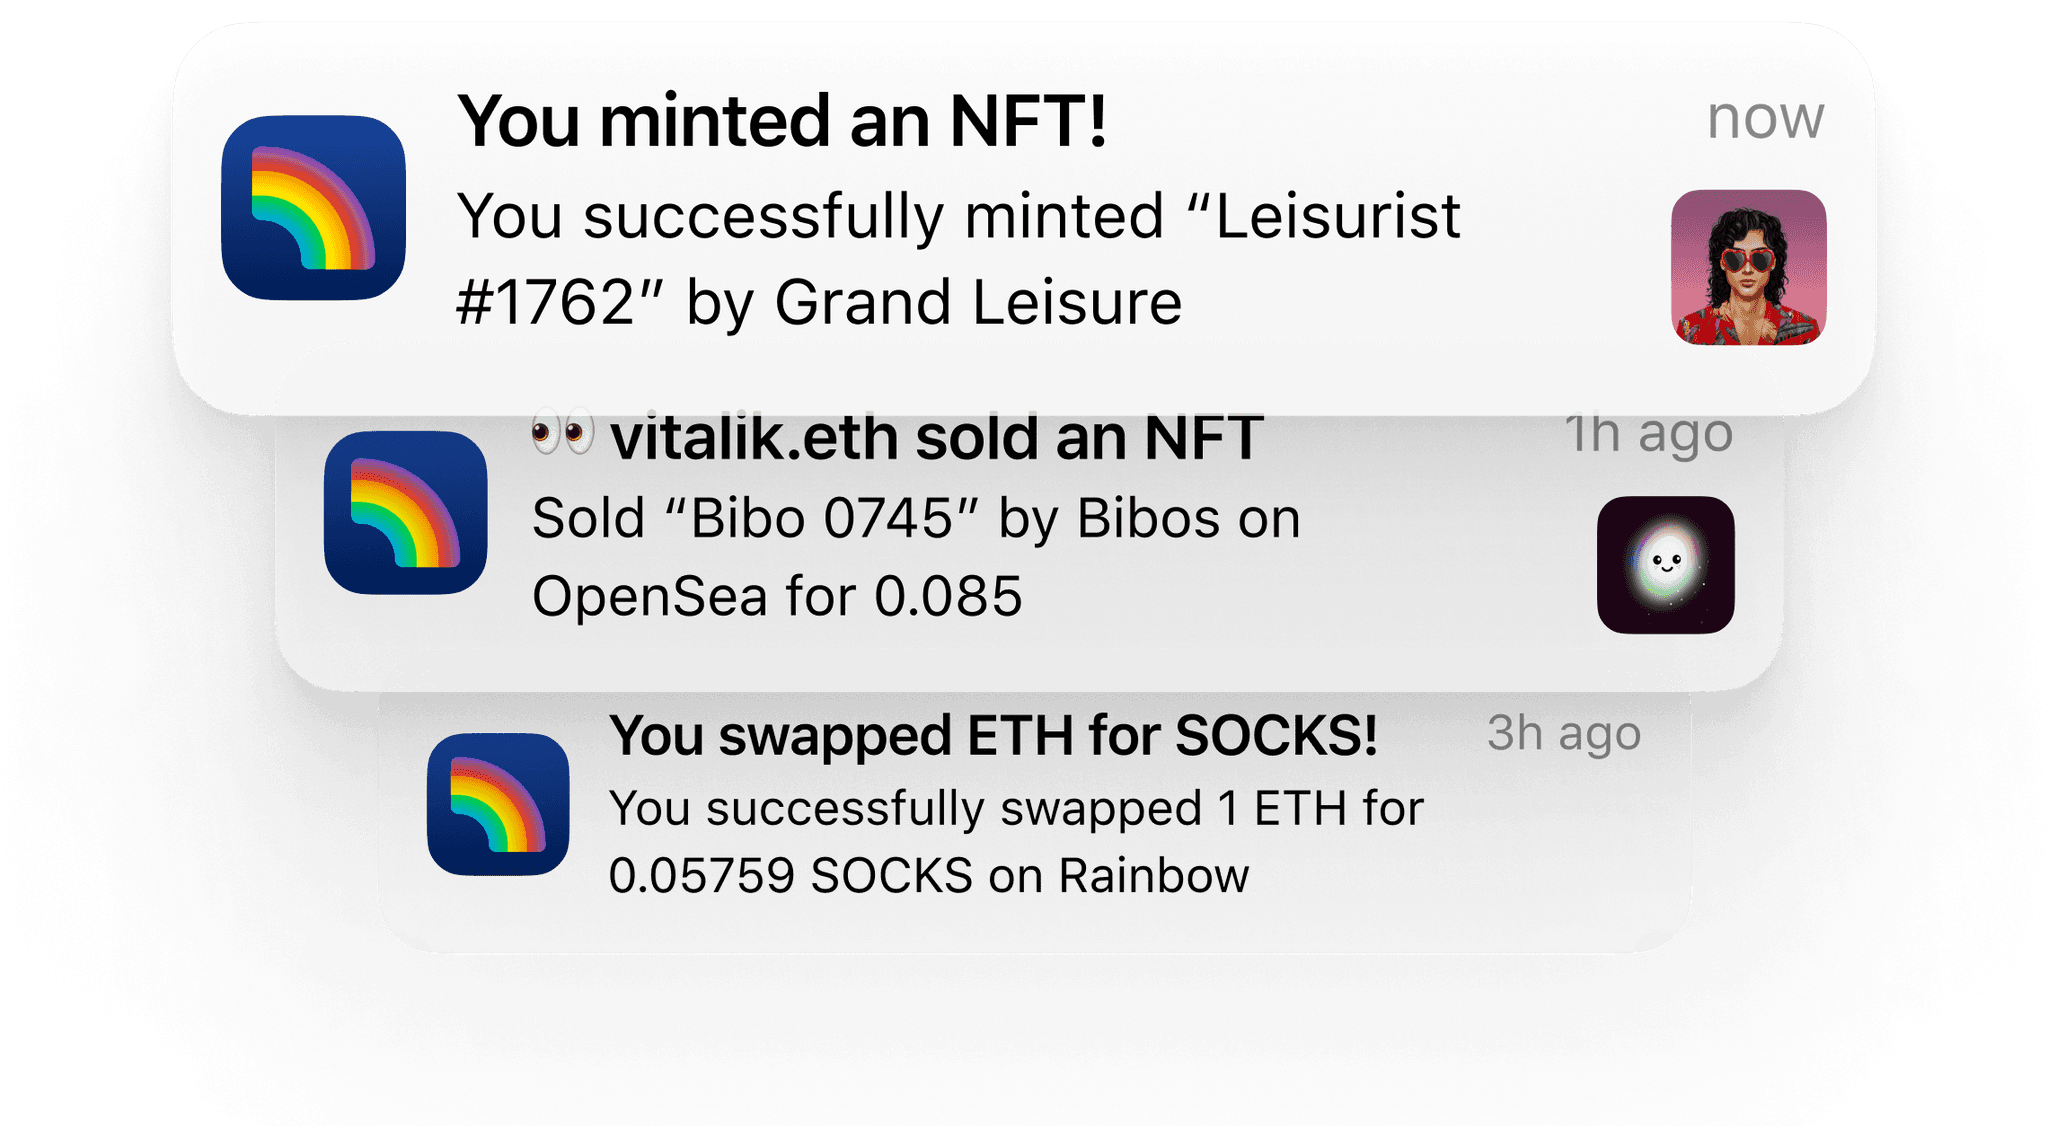
Task: Select the Sold Bibo 0745 on OpenSea text
Action: [x=916, y=557]
